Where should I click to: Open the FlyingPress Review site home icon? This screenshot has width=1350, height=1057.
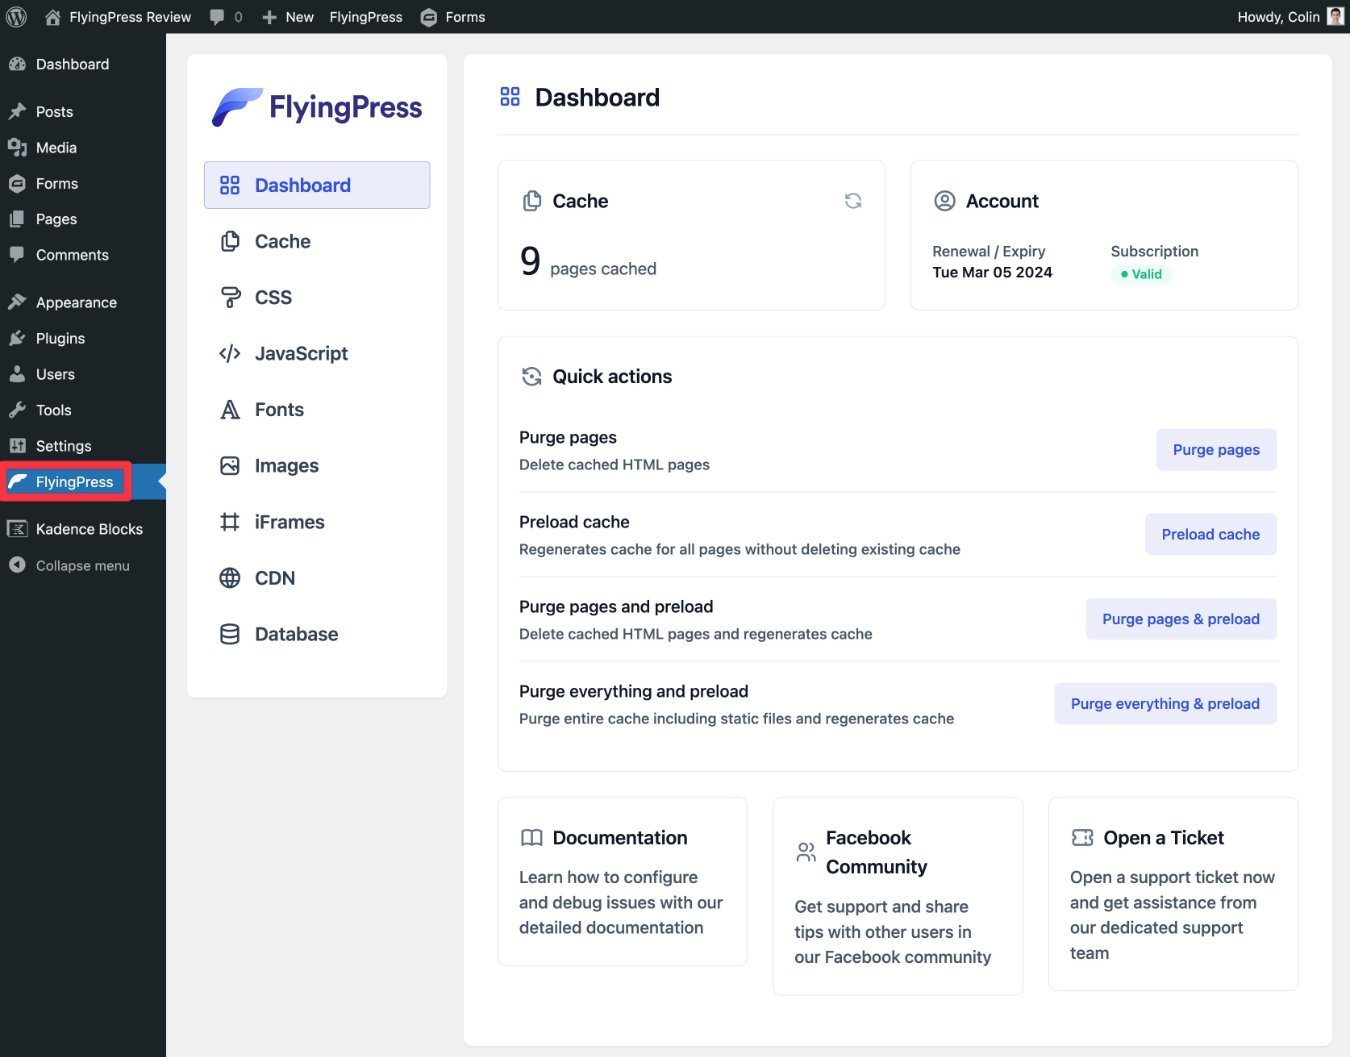click(x=53, y=17)
